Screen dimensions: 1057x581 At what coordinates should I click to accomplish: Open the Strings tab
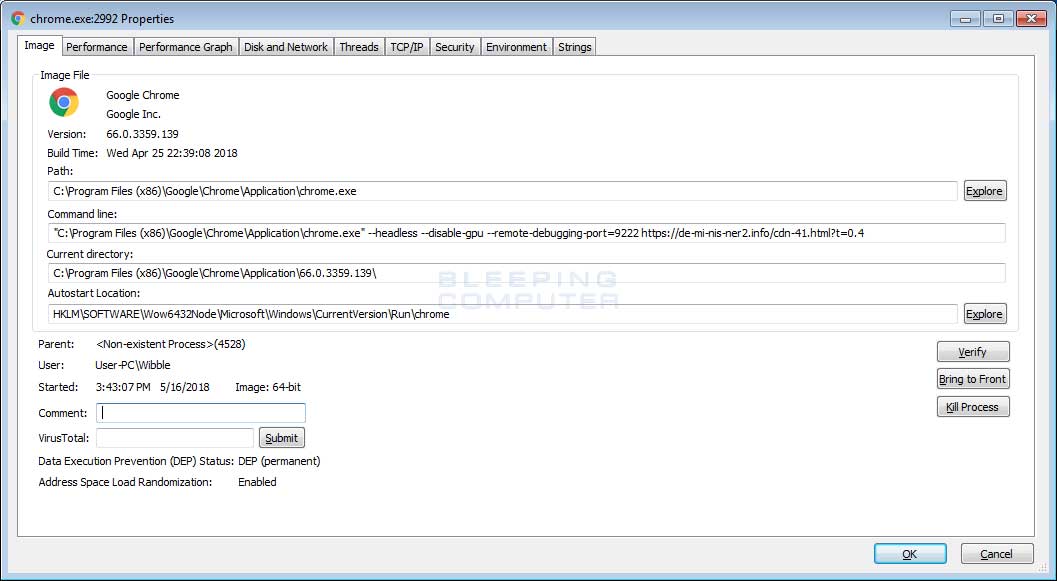(x=574, y=47)
